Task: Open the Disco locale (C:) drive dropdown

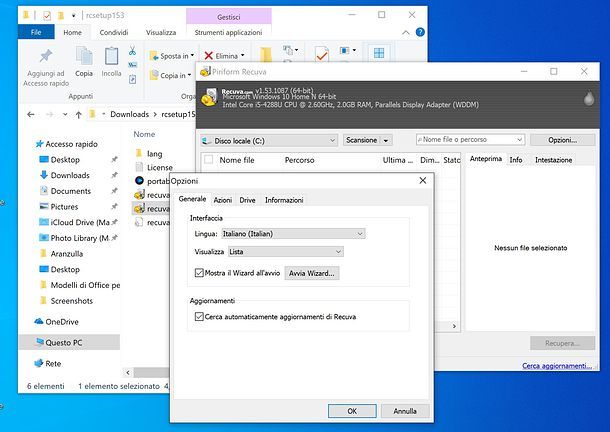Action: [x=269, y=140]
